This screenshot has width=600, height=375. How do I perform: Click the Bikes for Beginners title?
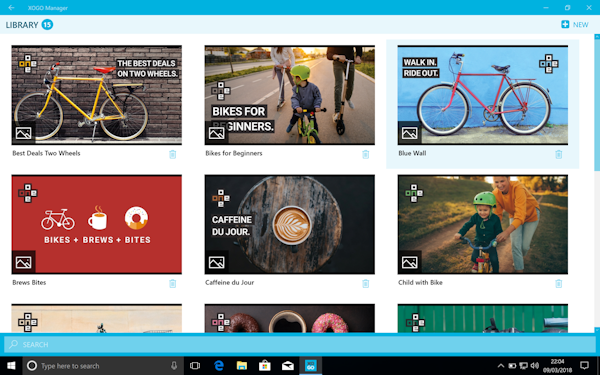[x=234, y=153]
